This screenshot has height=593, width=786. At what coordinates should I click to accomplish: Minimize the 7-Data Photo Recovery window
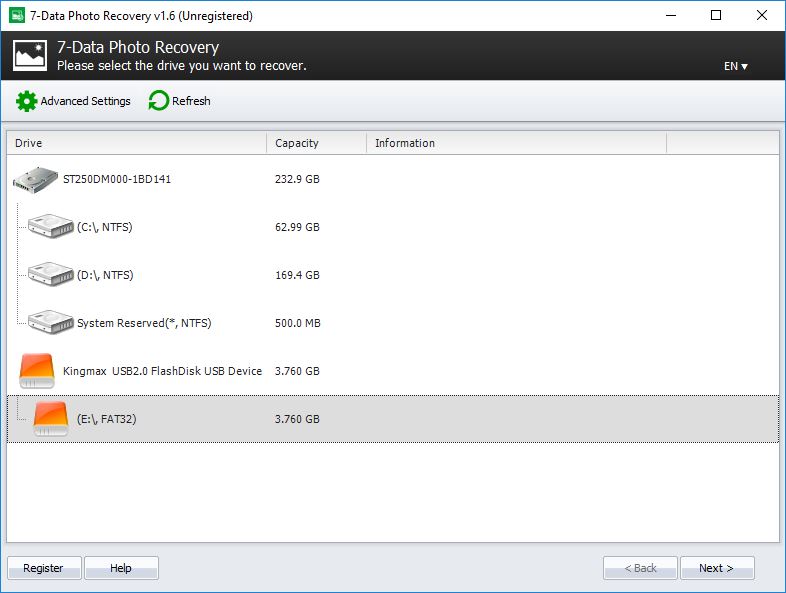671,16
